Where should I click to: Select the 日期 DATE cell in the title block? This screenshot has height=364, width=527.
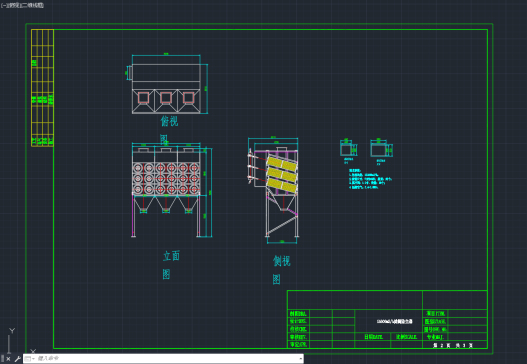[x=373, y=336]
